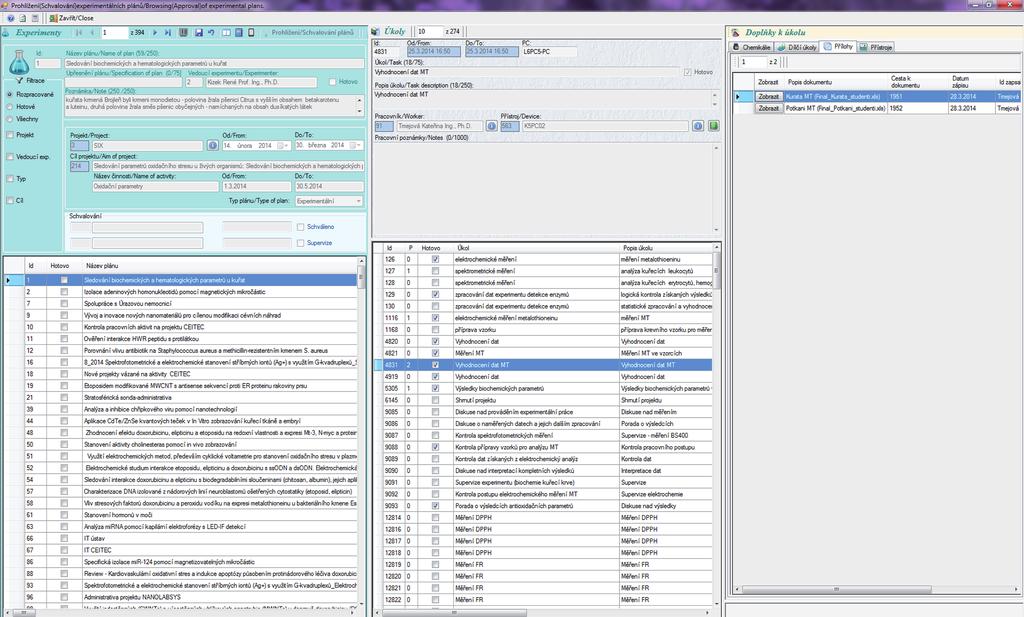Select the Rozpracované filter option
Viewport: 1024px width, 617px height.
coord(10,95)
